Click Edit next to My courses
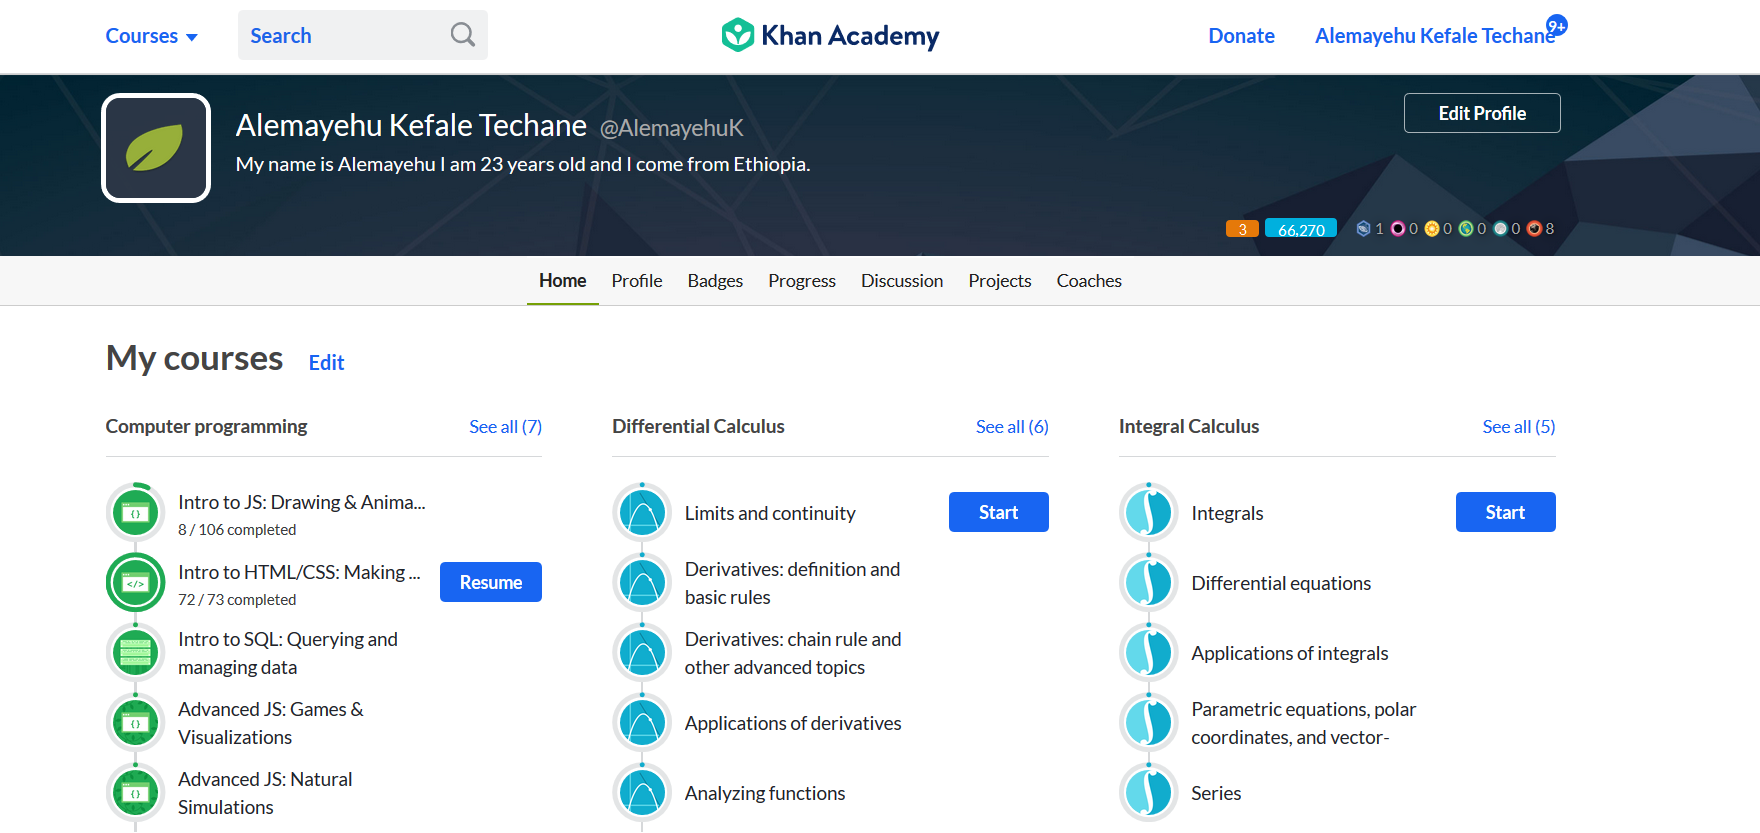 tap(326, 363)
